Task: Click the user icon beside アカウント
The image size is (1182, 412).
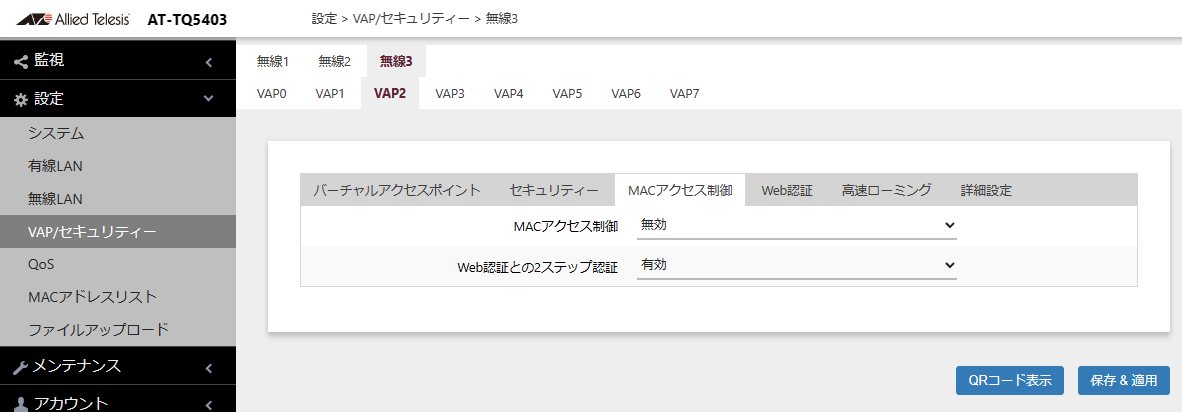Action: (x=20, y=404)
